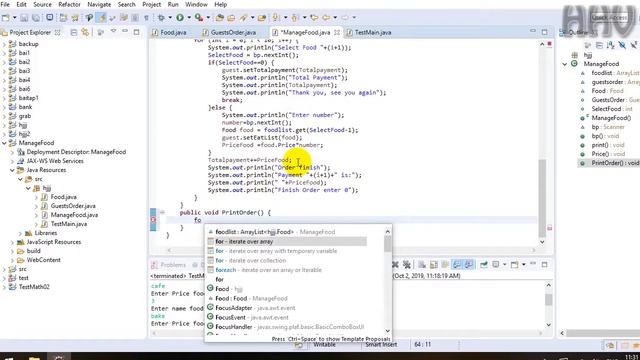Toggle Show Console on standard output change

457,264
